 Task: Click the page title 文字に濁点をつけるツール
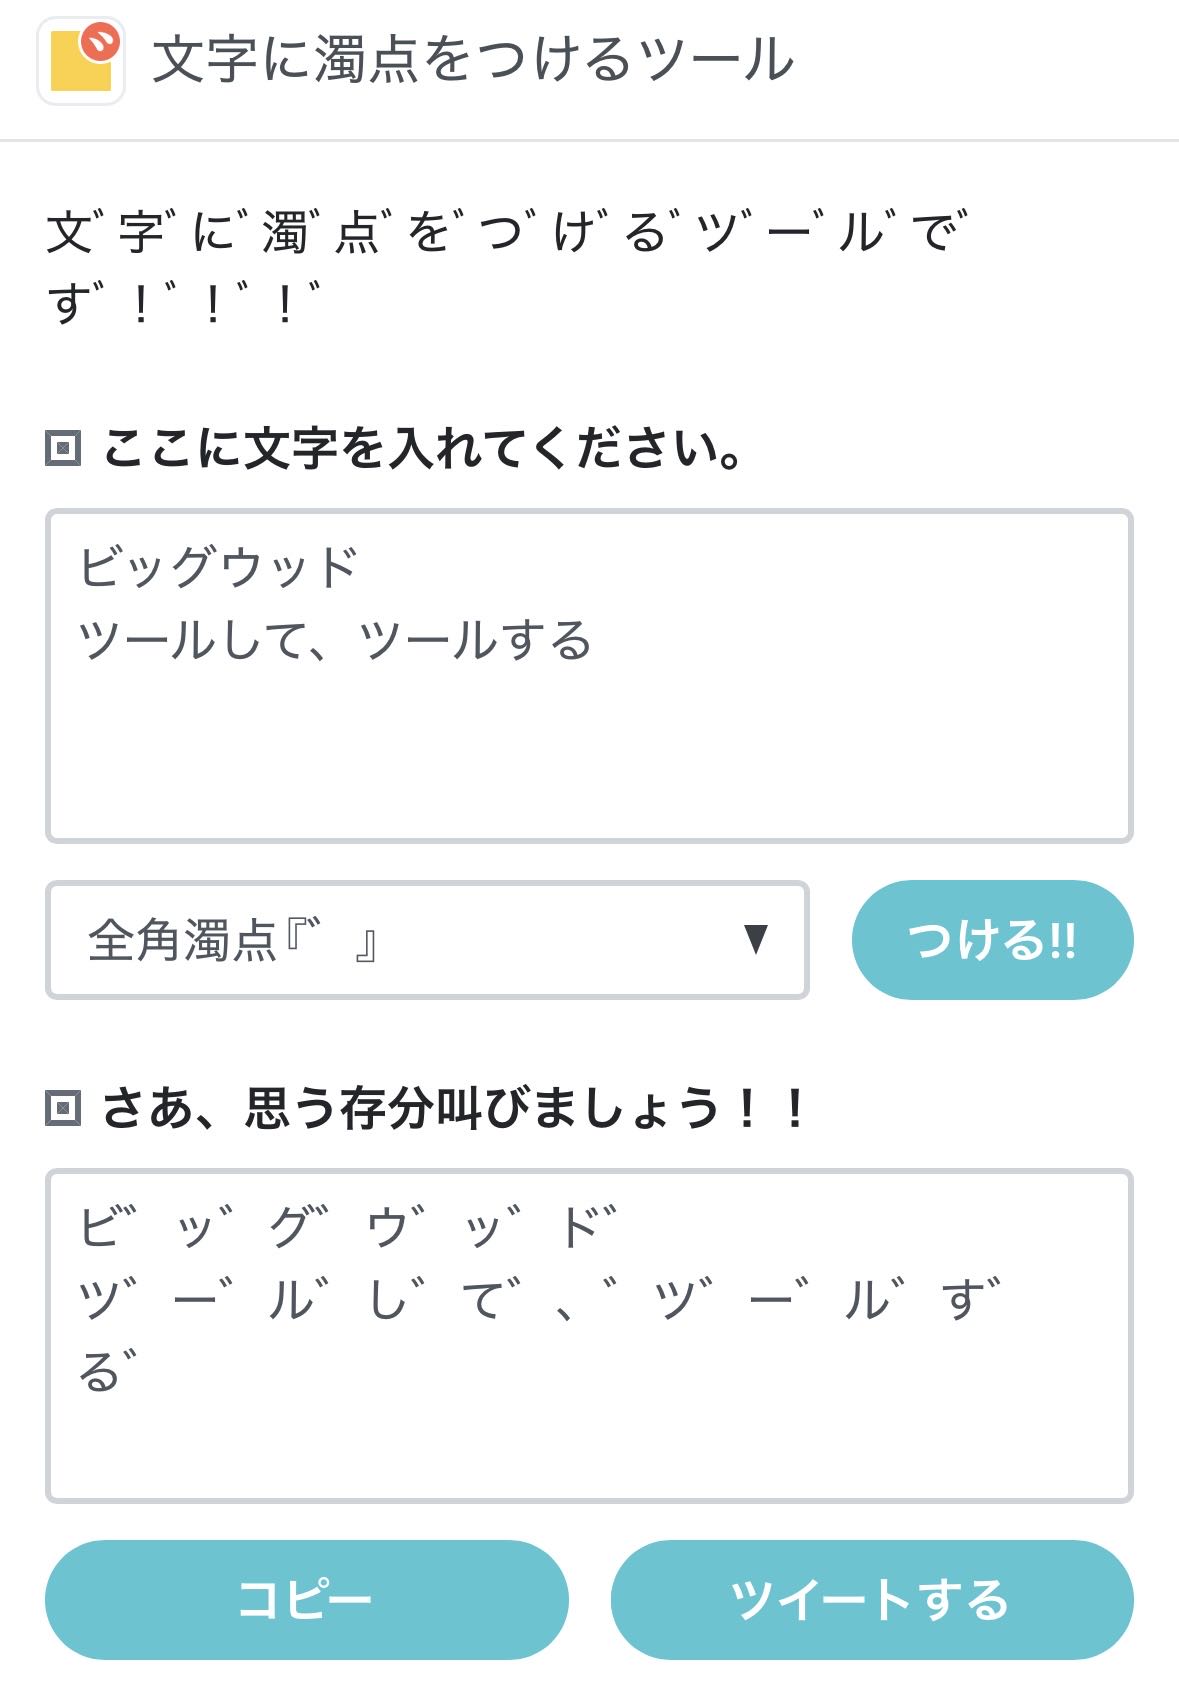coord(473,60)
